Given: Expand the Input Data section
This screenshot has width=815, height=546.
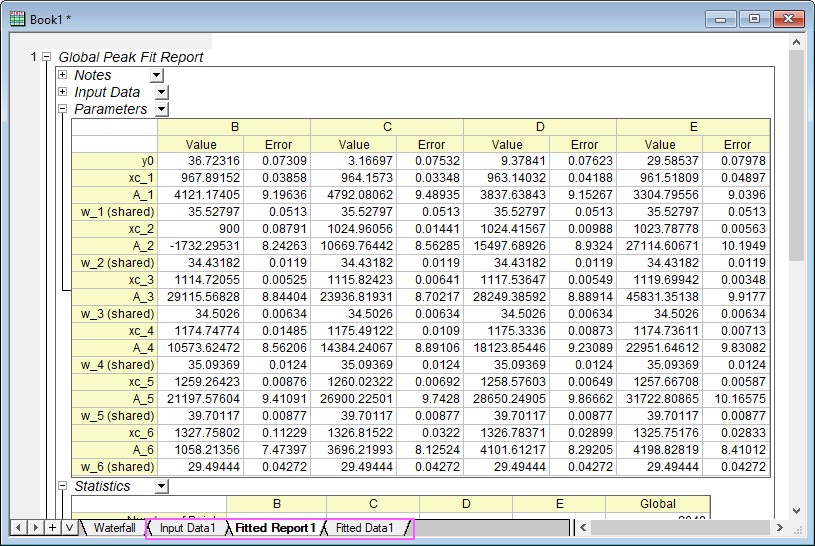Looking at the screenshot, I should 63,92.
